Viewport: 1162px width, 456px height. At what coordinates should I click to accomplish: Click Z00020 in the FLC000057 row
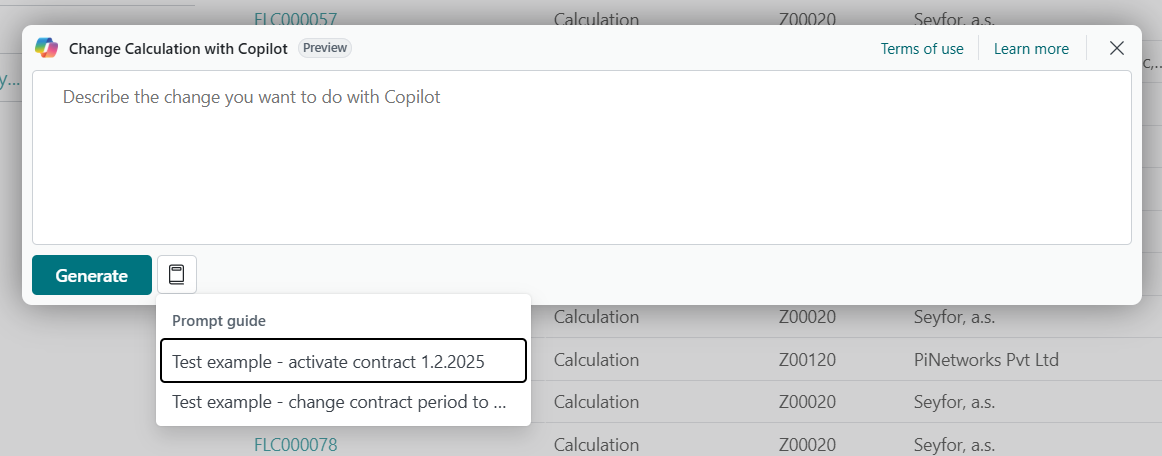tap(807, 18)
